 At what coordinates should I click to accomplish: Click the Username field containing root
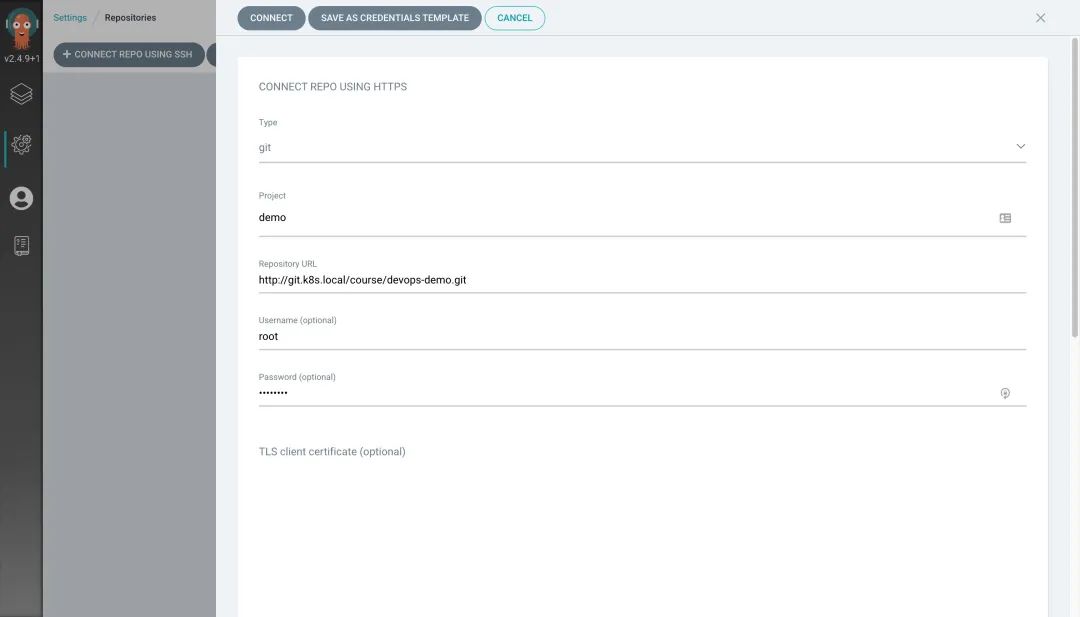[642, 337]
